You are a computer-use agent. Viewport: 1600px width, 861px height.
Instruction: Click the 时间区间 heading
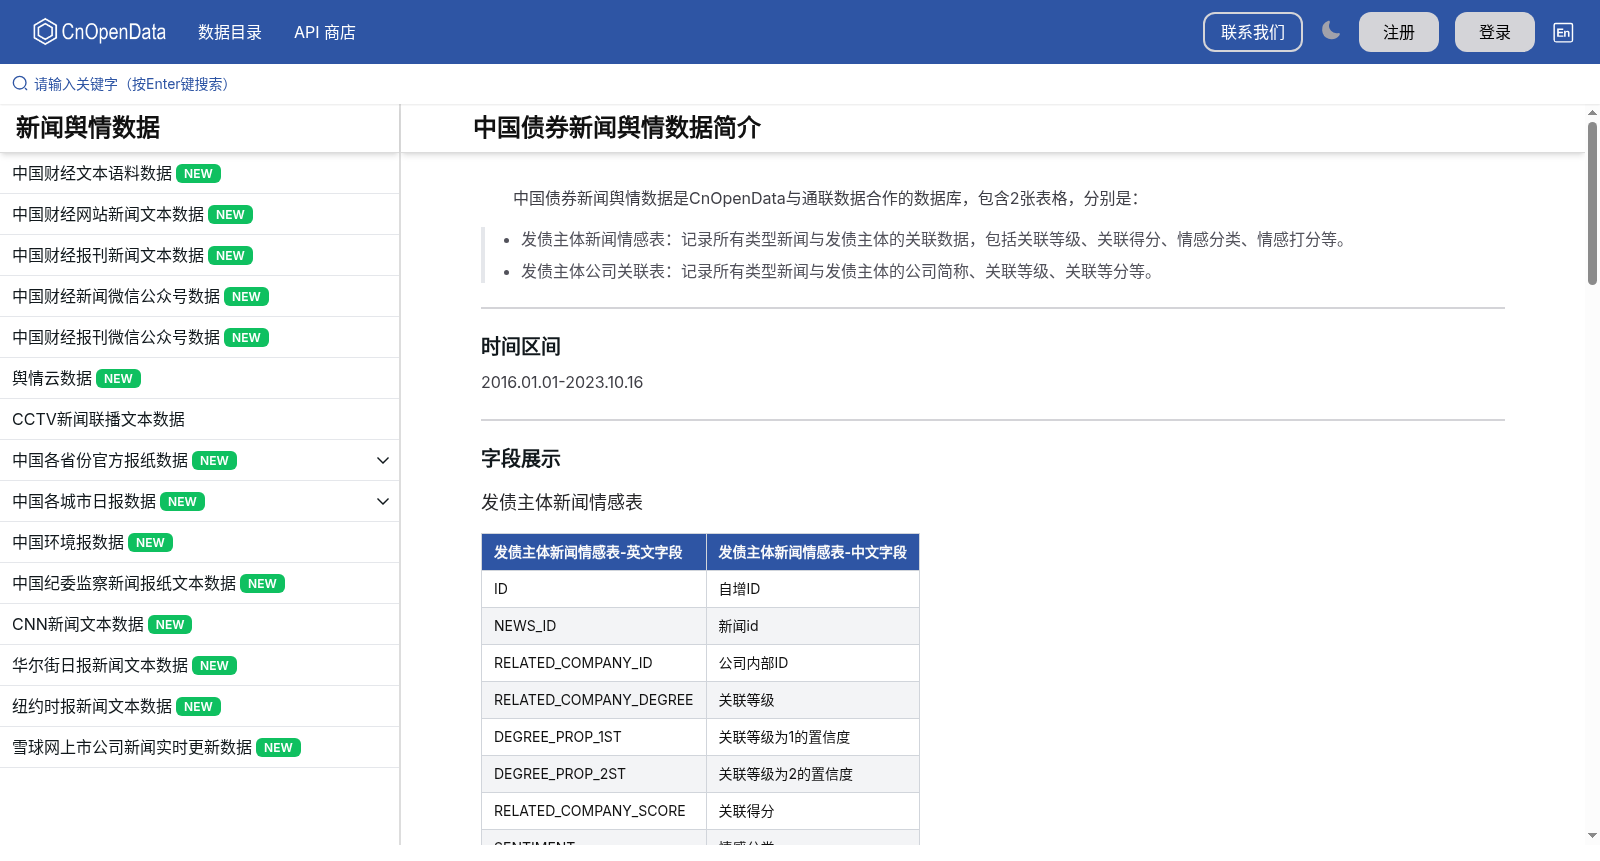tap(521, 347)
